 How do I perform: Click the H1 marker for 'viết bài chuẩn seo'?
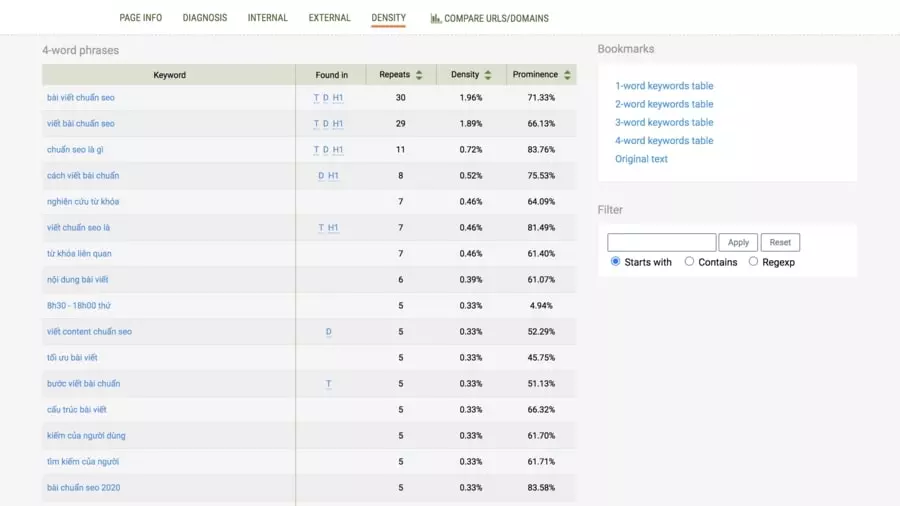pos(338,124)
